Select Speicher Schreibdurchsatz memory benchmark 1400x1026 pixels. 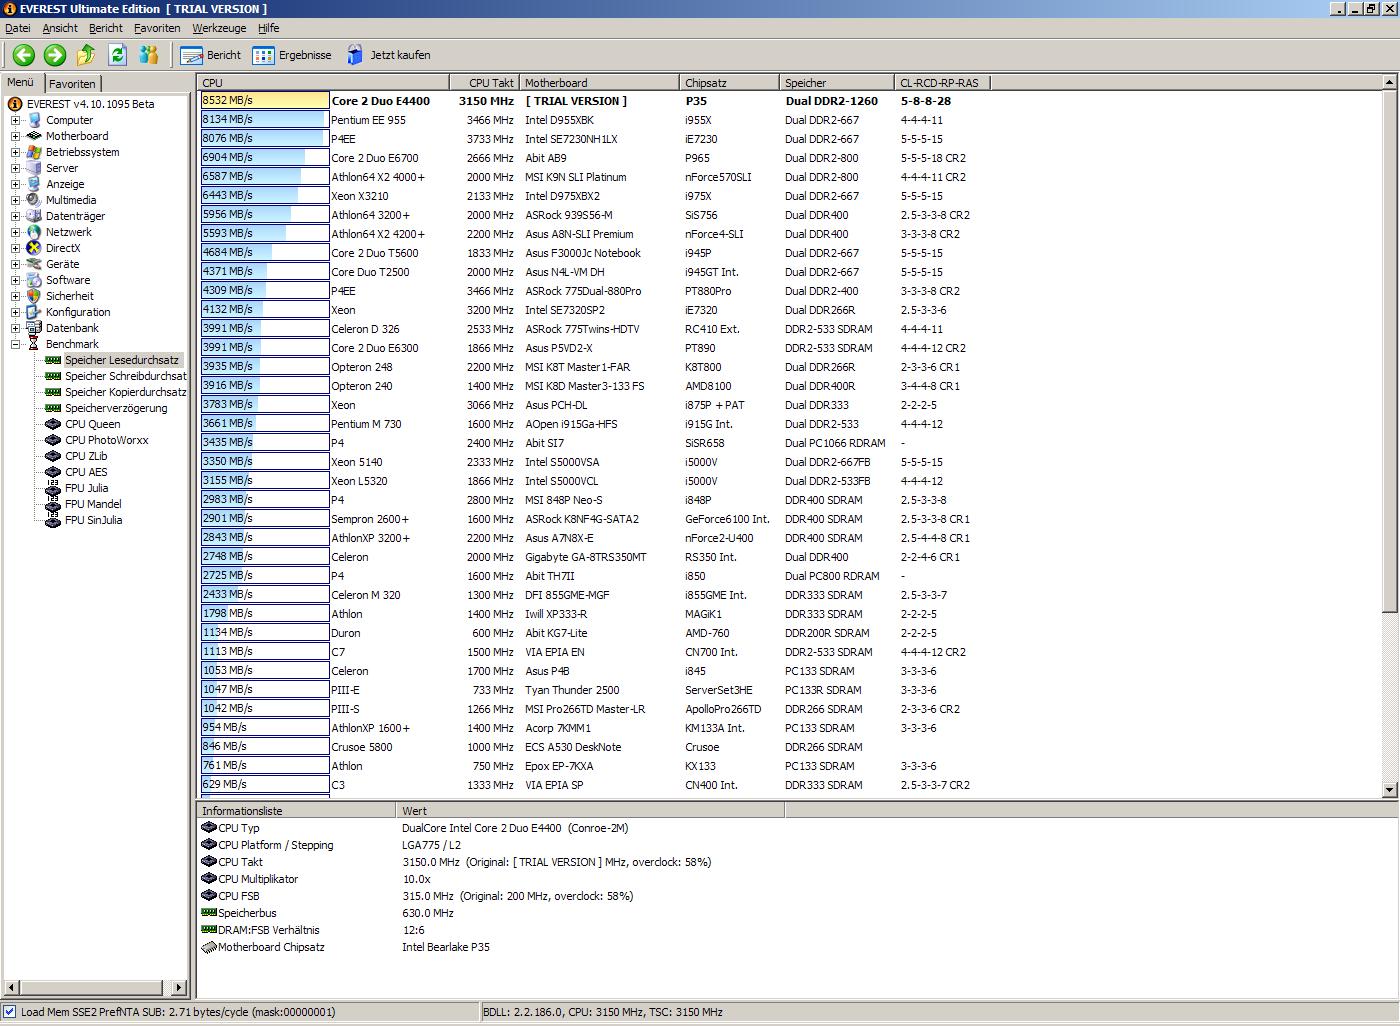(x=126, y=376)
